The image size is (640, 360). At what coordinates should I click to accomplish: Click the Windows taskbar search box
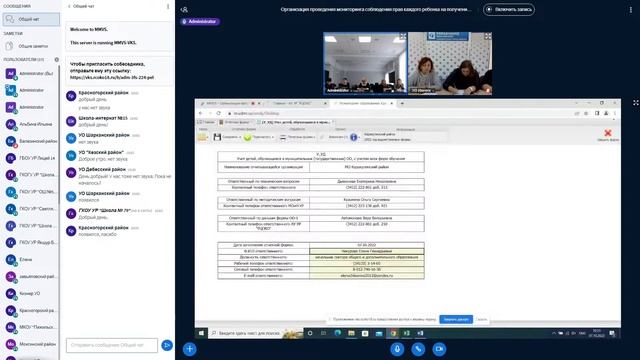coord(256,333)
